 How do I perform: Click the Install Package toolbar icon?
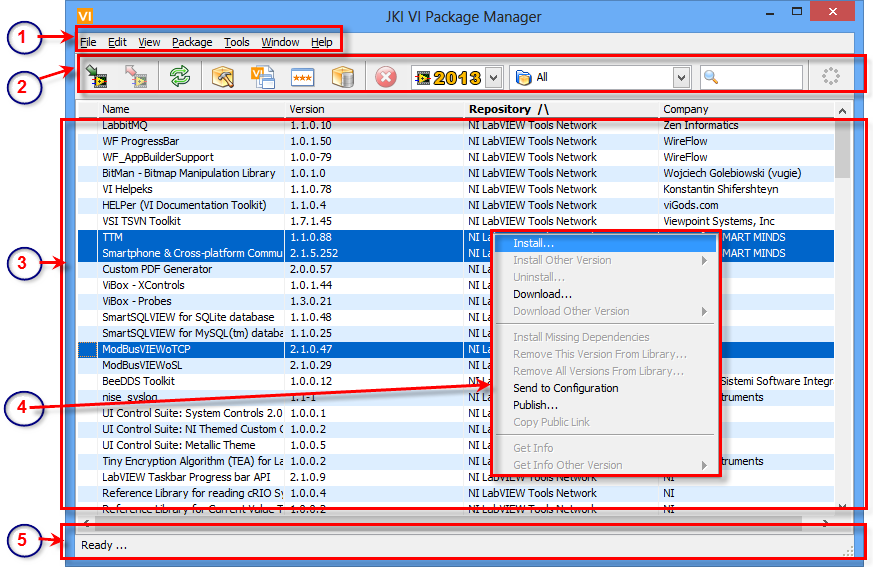[x=97, y=77]
